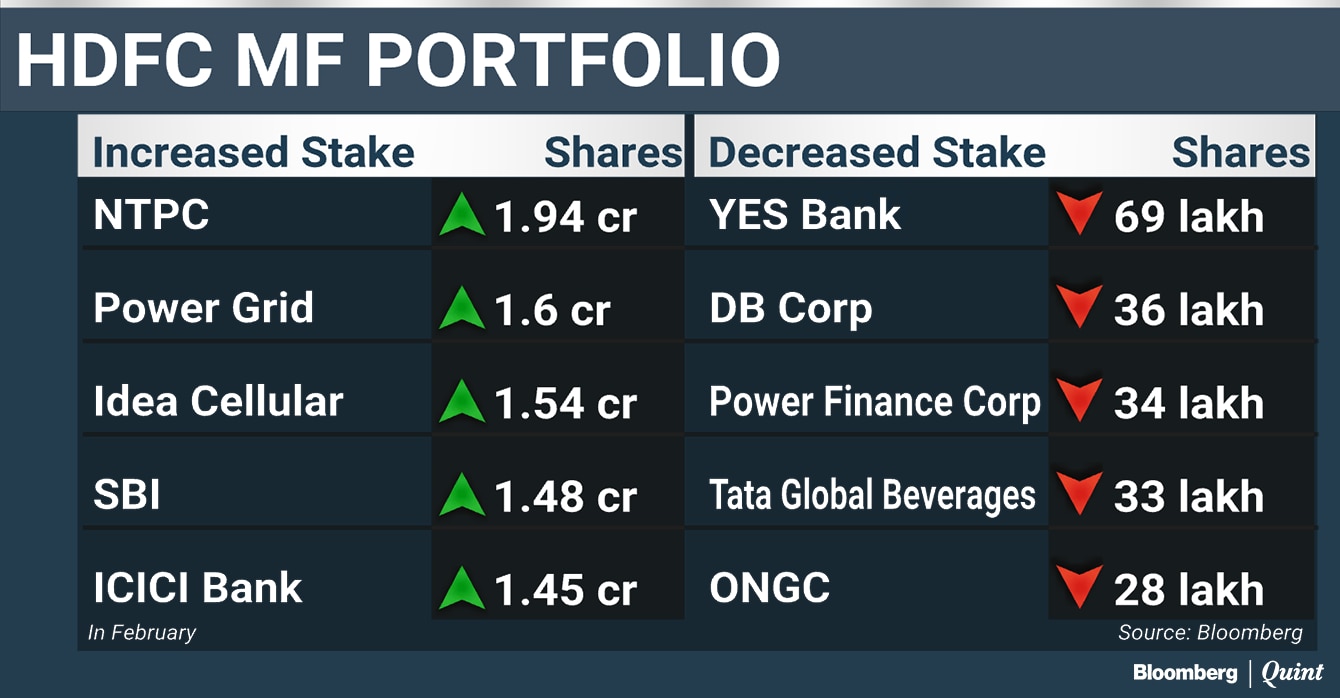Viewport: 1340px width, 698px height.
Task: Click the HDFC MF PORTFOLIO title
Action: pyautogui.click(x=398, y=59)
